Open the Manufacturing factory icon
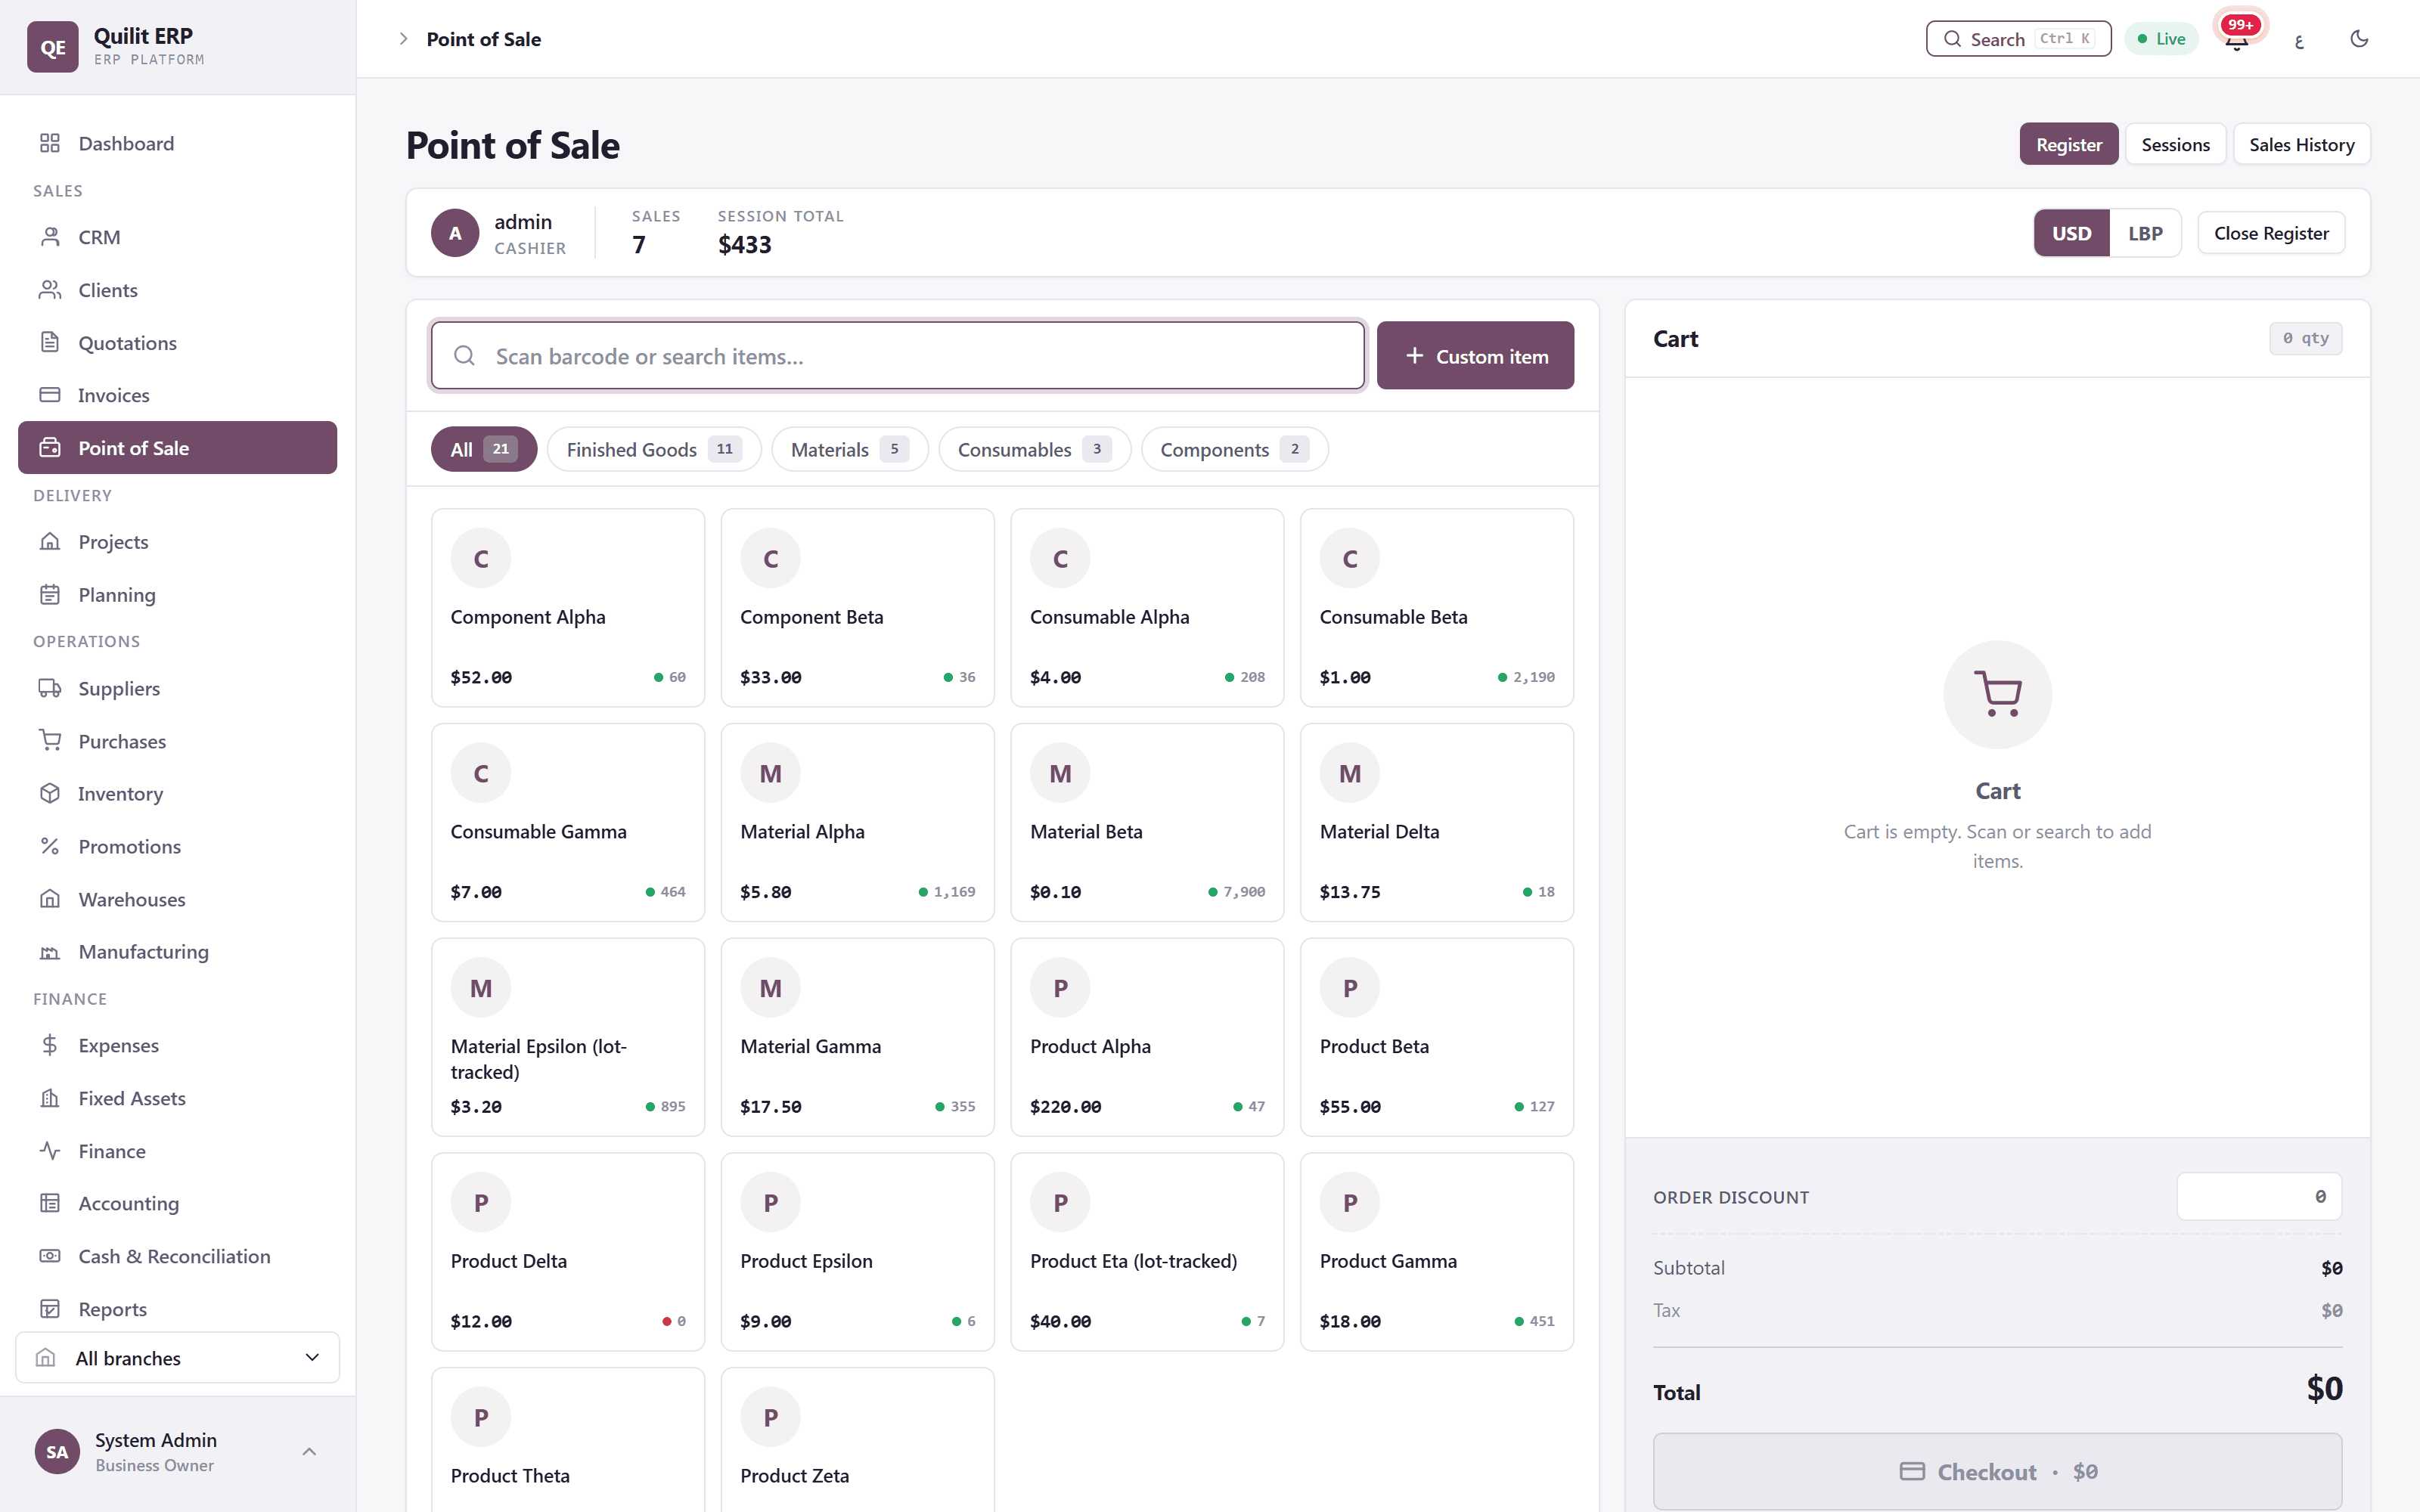Viewport: 2420px width, 1512px height. [50, 951]
